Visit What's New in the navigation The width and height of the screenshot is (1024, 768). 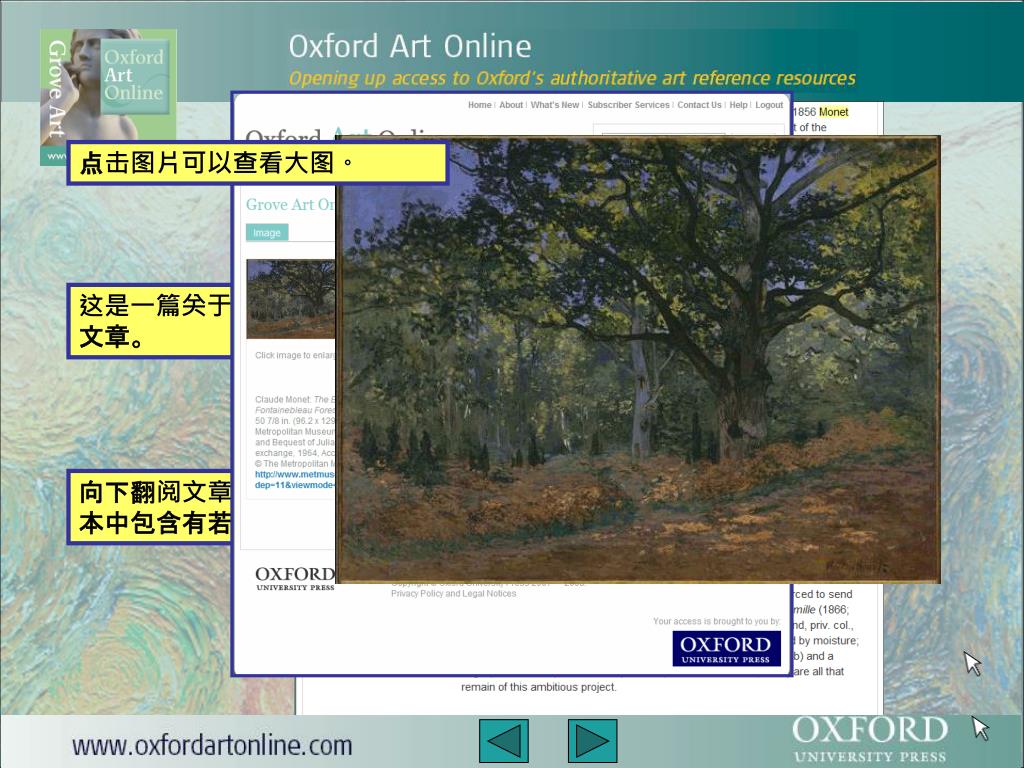click(554, 105)
